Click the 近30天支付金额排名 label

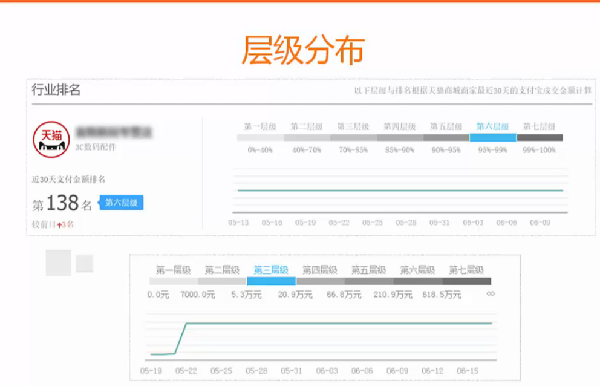click(x=68, y=179)
